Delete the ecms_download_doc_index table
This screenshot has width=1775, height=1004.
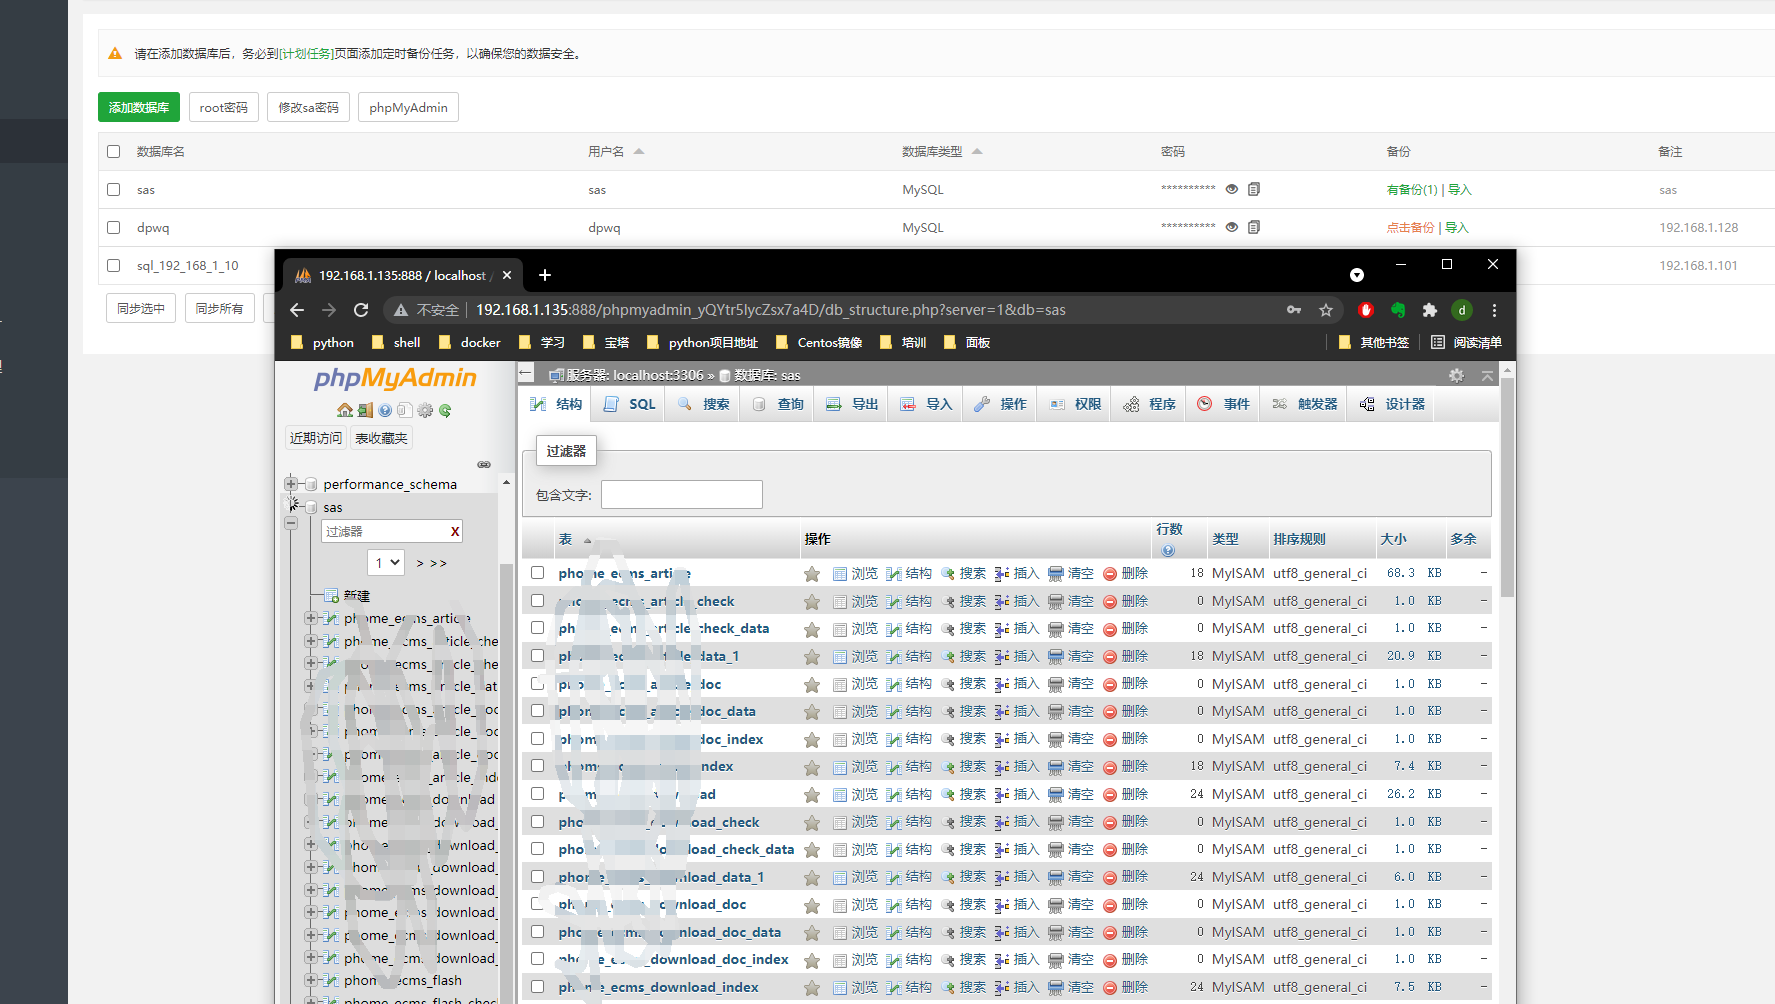pos(1125,959)
